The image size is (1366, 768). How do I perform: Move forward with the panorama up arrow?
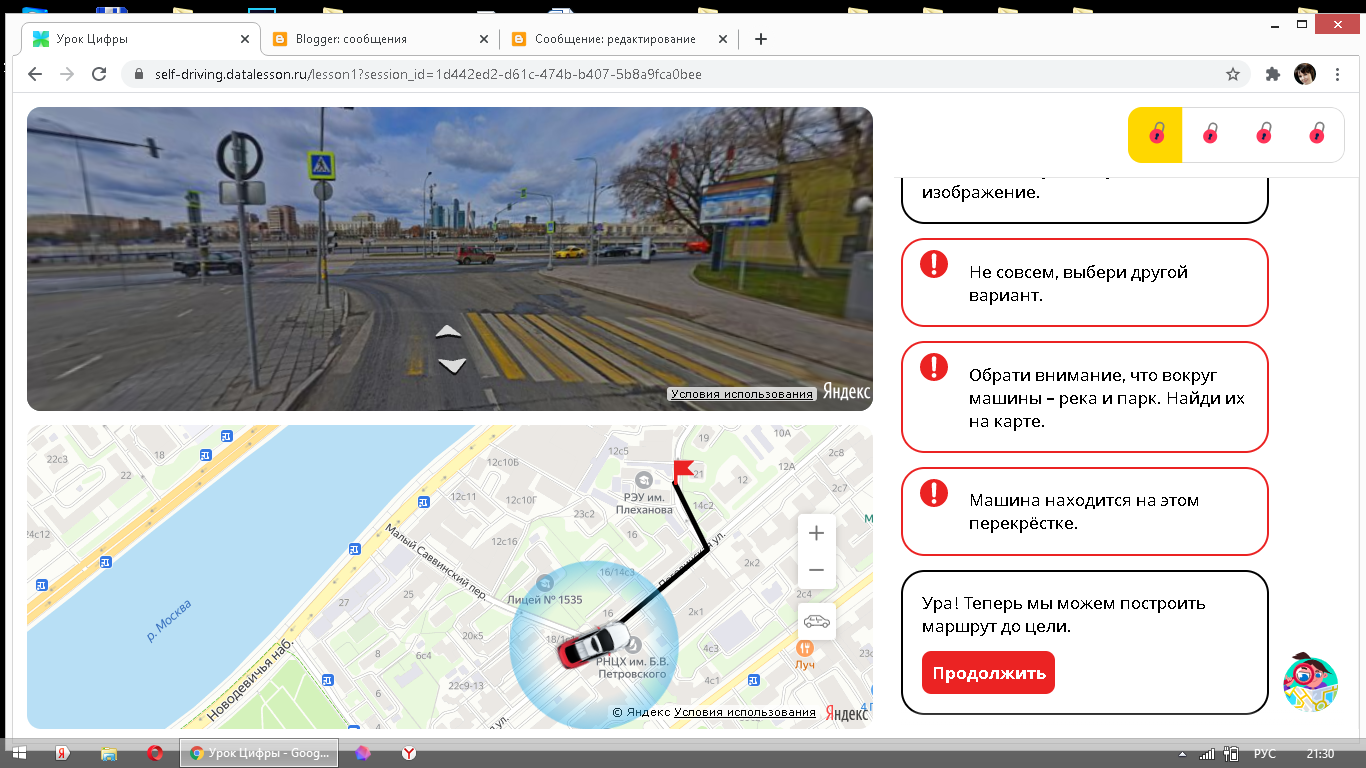click(x=448, y=331)
